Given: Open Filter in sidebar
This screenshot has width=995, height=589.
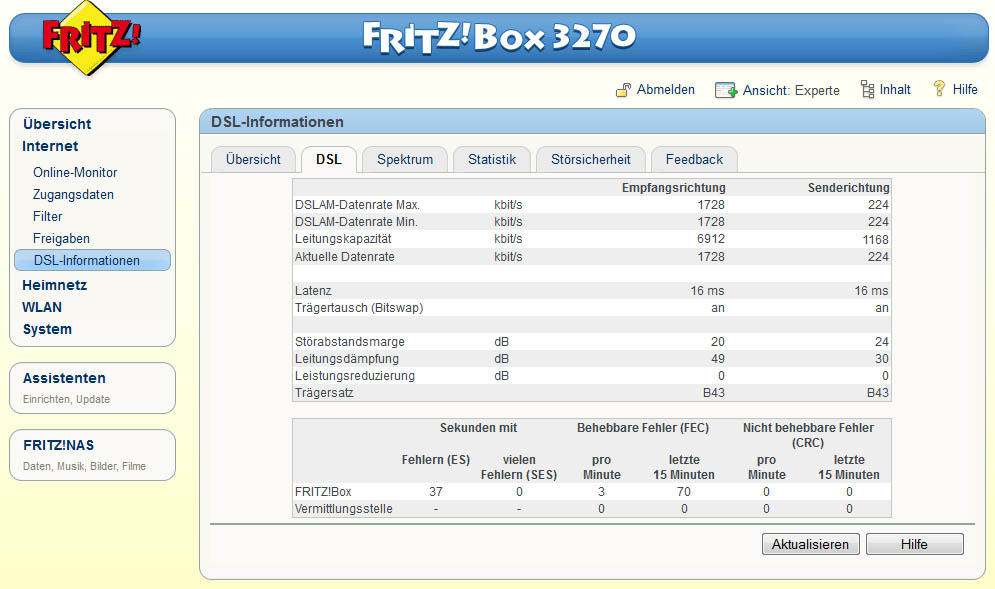Looking at the screenshot, I should (48, 216).
